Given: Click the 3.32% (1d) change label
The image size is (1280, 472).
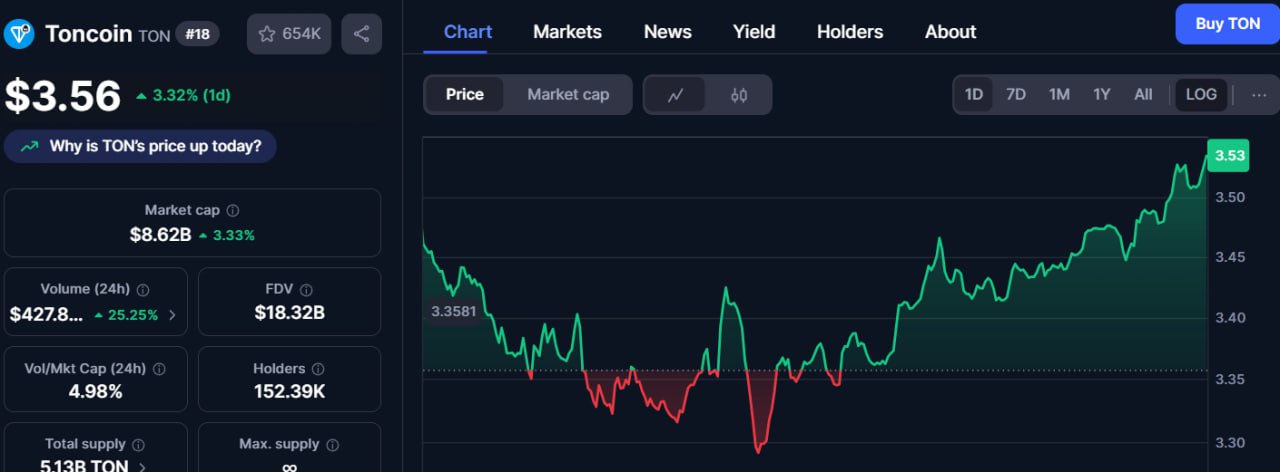Looking at the screenshot, I should (184, 95).
